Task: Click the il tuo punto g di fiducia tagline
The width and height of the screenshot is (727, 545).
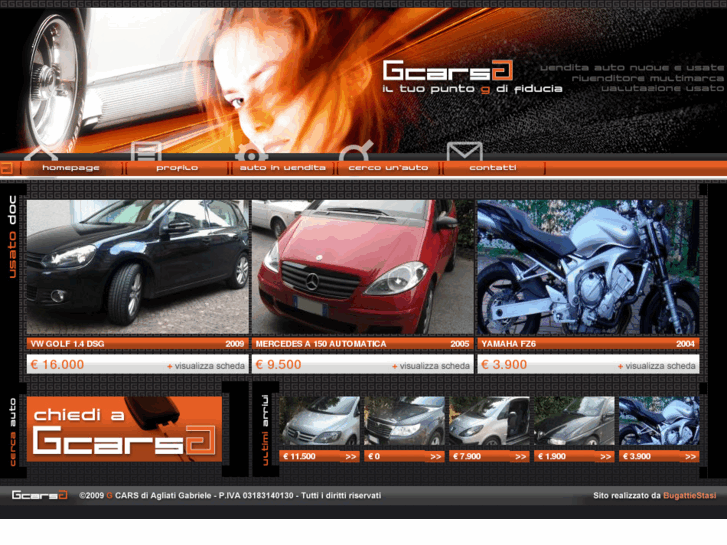Action: (472, 89)
